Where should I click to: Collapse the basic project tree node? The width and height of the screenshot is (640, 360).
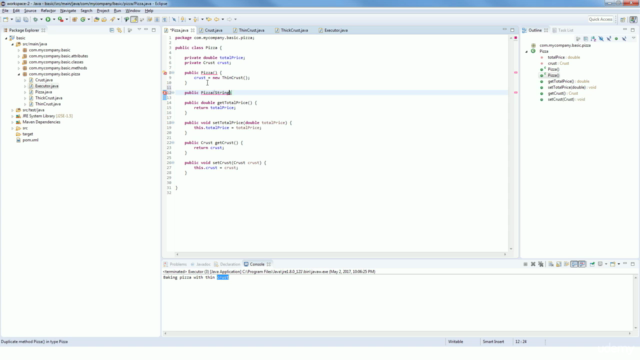coord(6,38)
